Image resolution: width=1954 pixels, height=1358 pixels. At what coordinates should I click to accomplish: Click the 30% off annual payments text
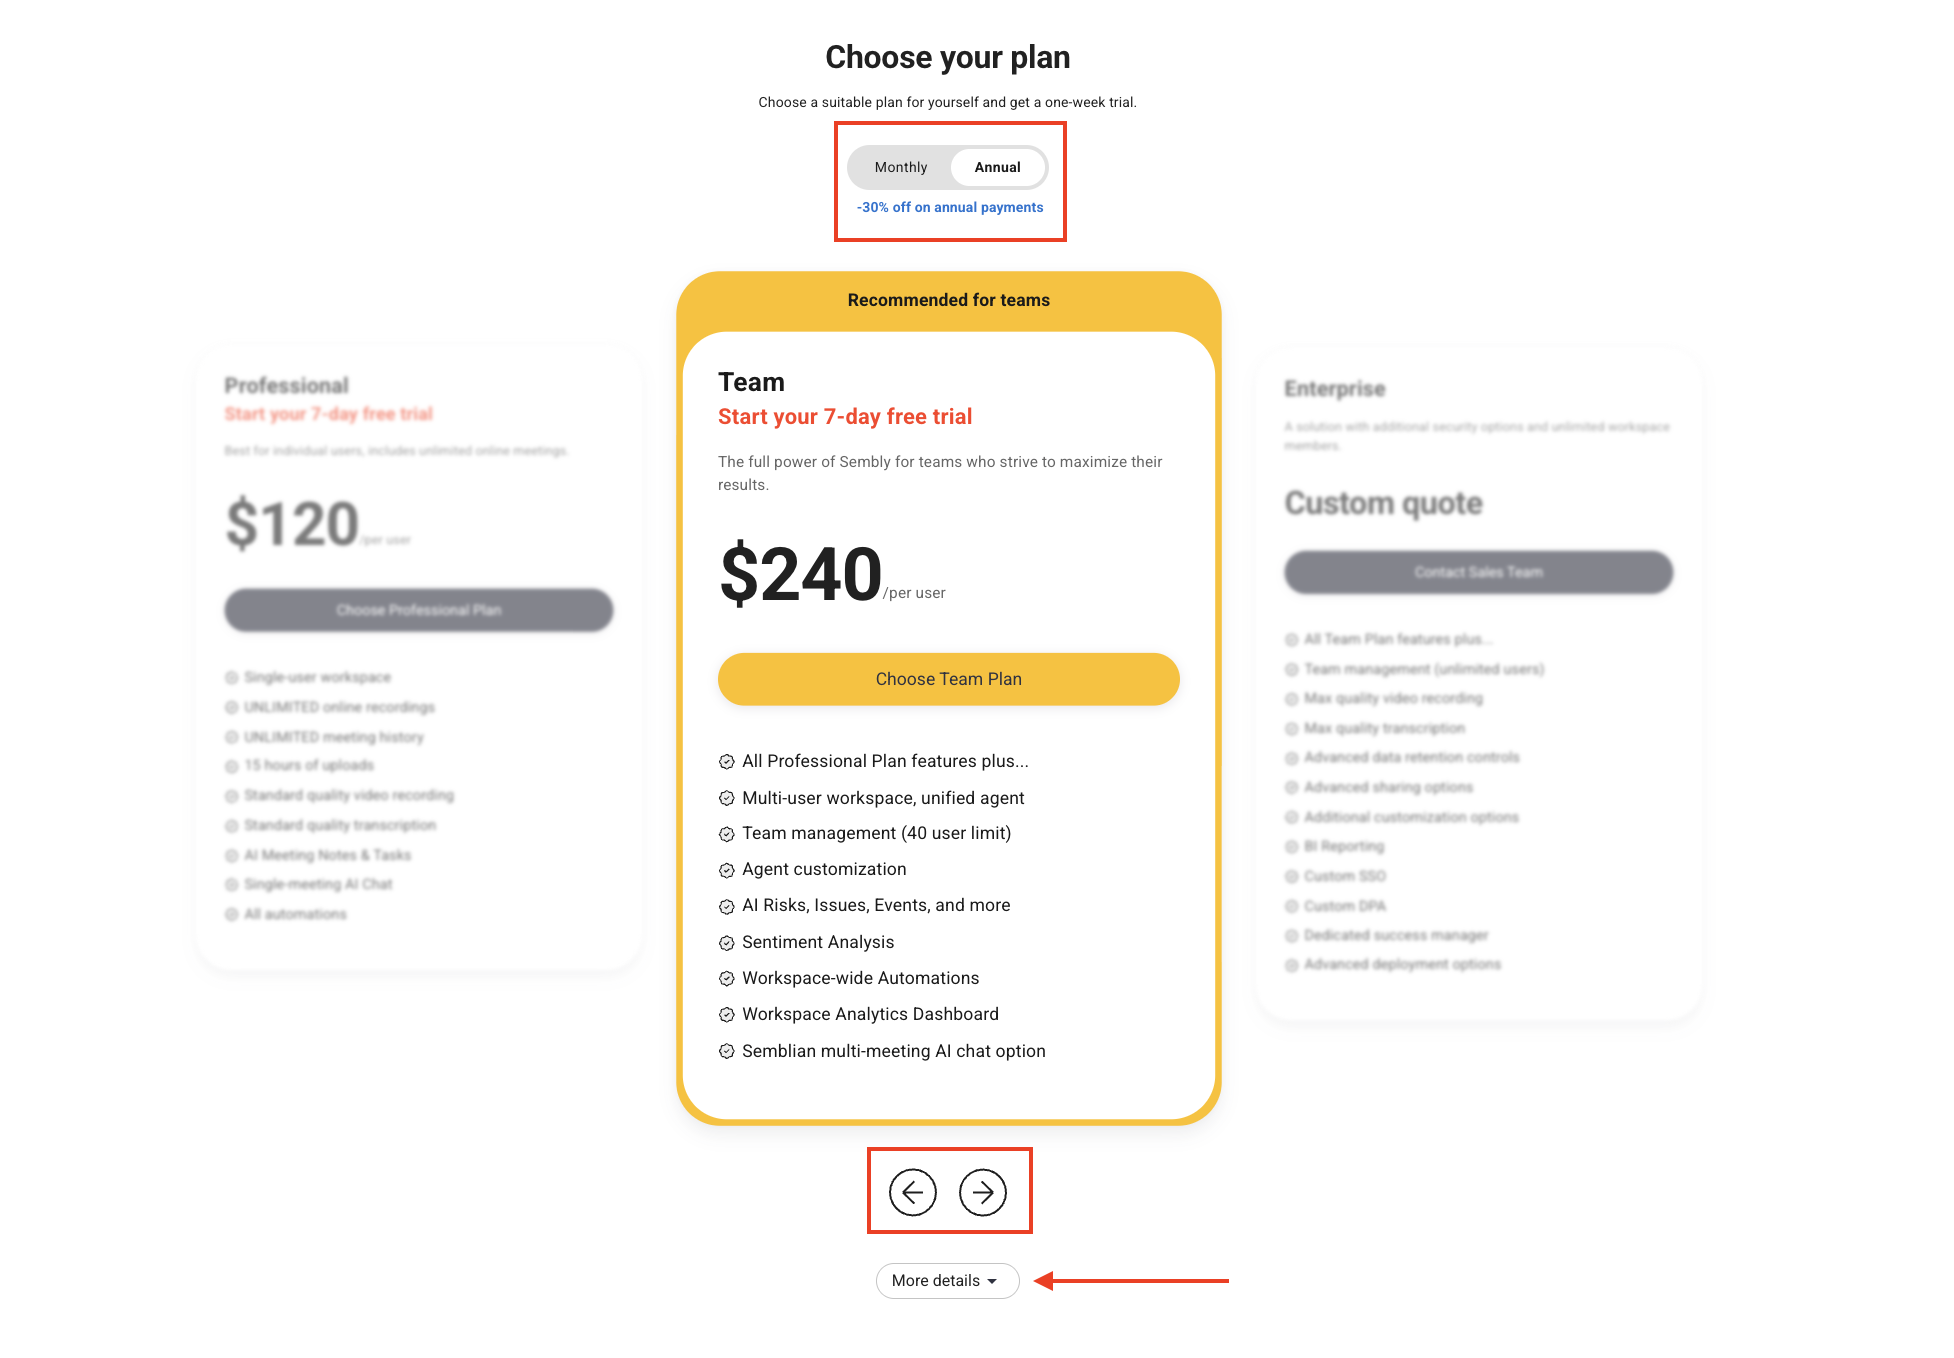(950, 207)
